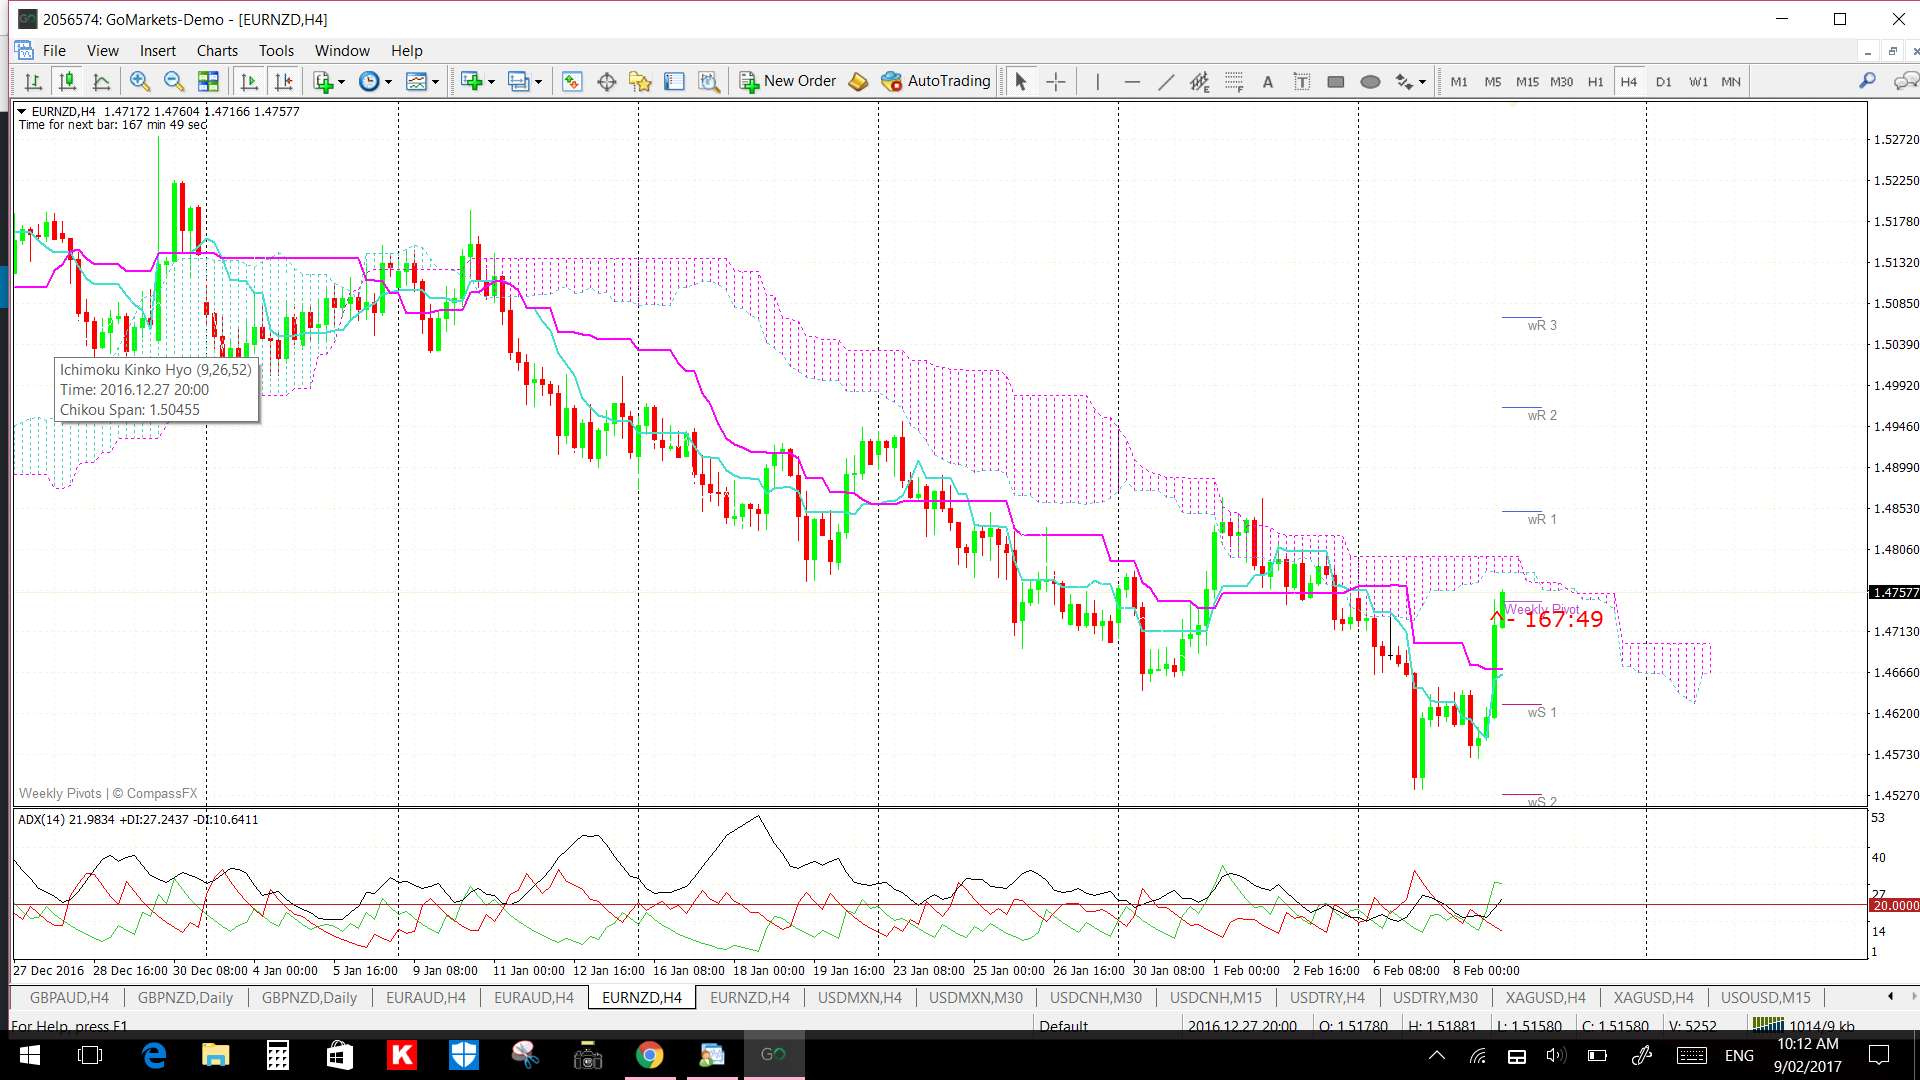This screenshot has width=1920, height=1080.
Task: Open the View menu
Action: click(102, 51)
